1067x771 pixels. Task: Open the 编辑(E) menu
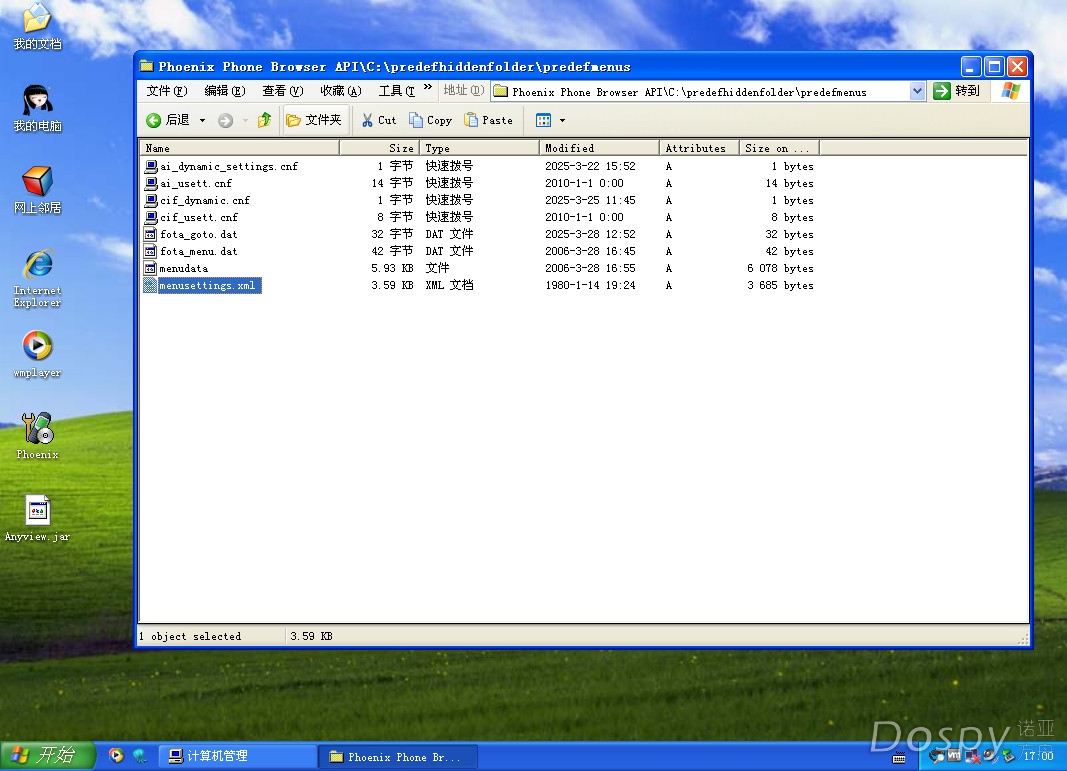pos(225,91)
